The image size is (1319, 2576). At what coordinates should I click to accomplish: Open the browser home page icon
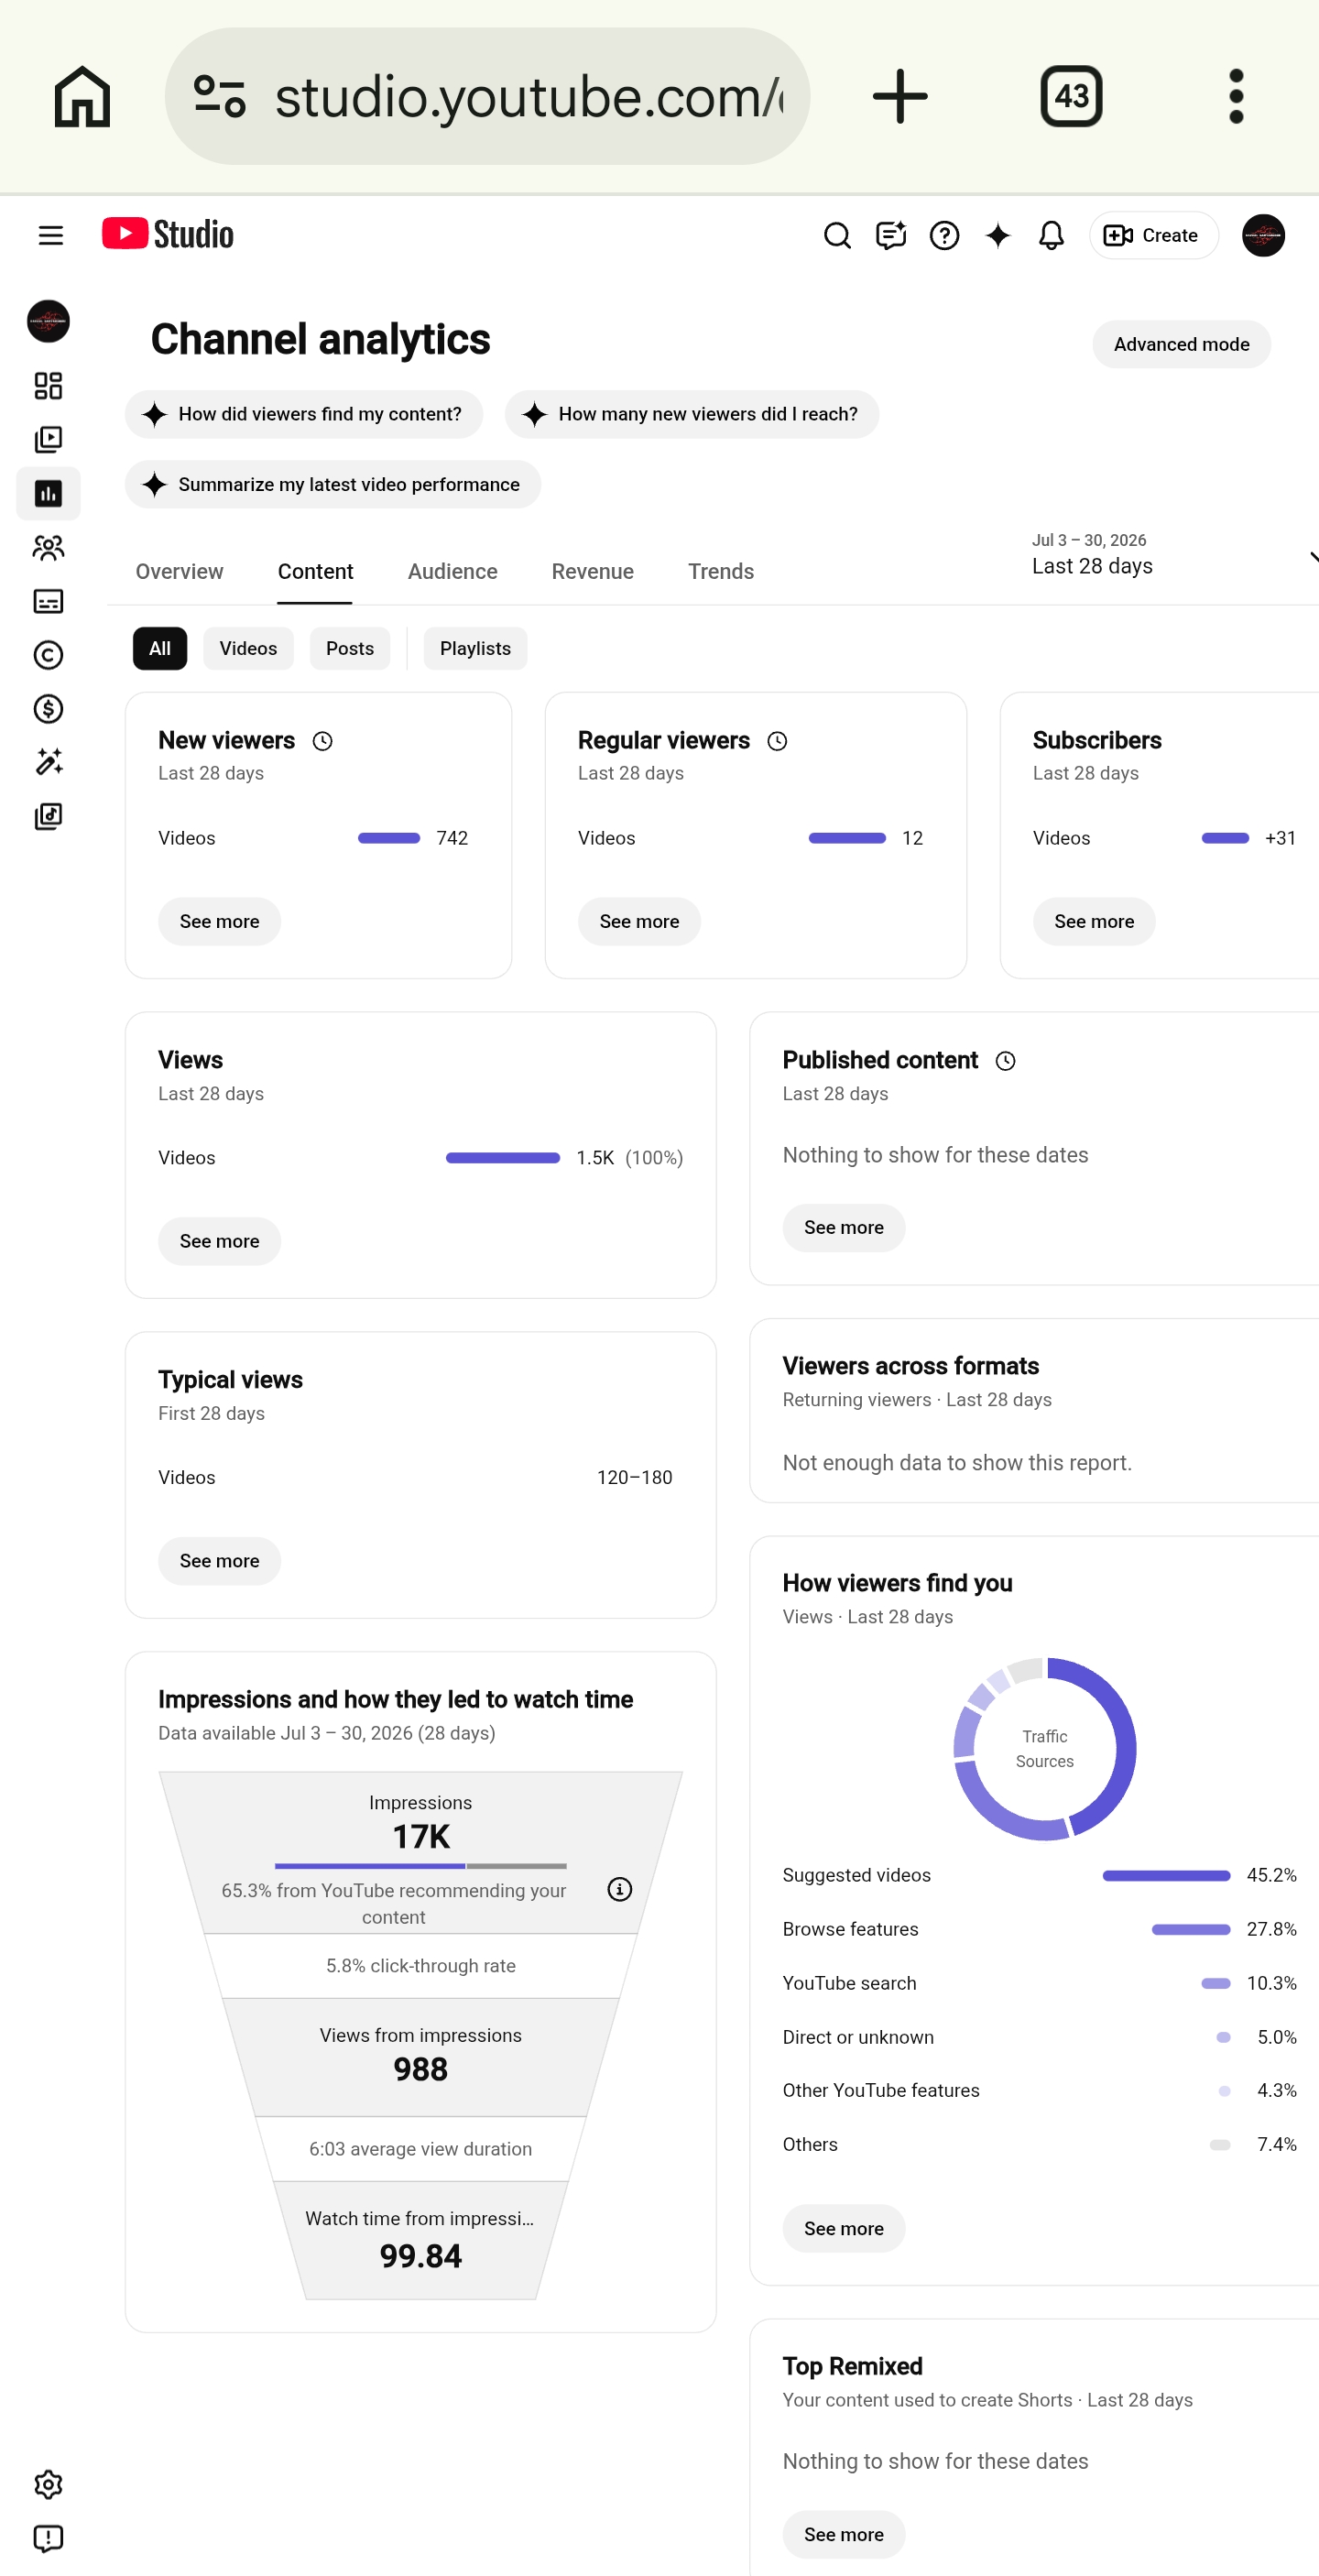pyautogui.click(x=82, y=96)
